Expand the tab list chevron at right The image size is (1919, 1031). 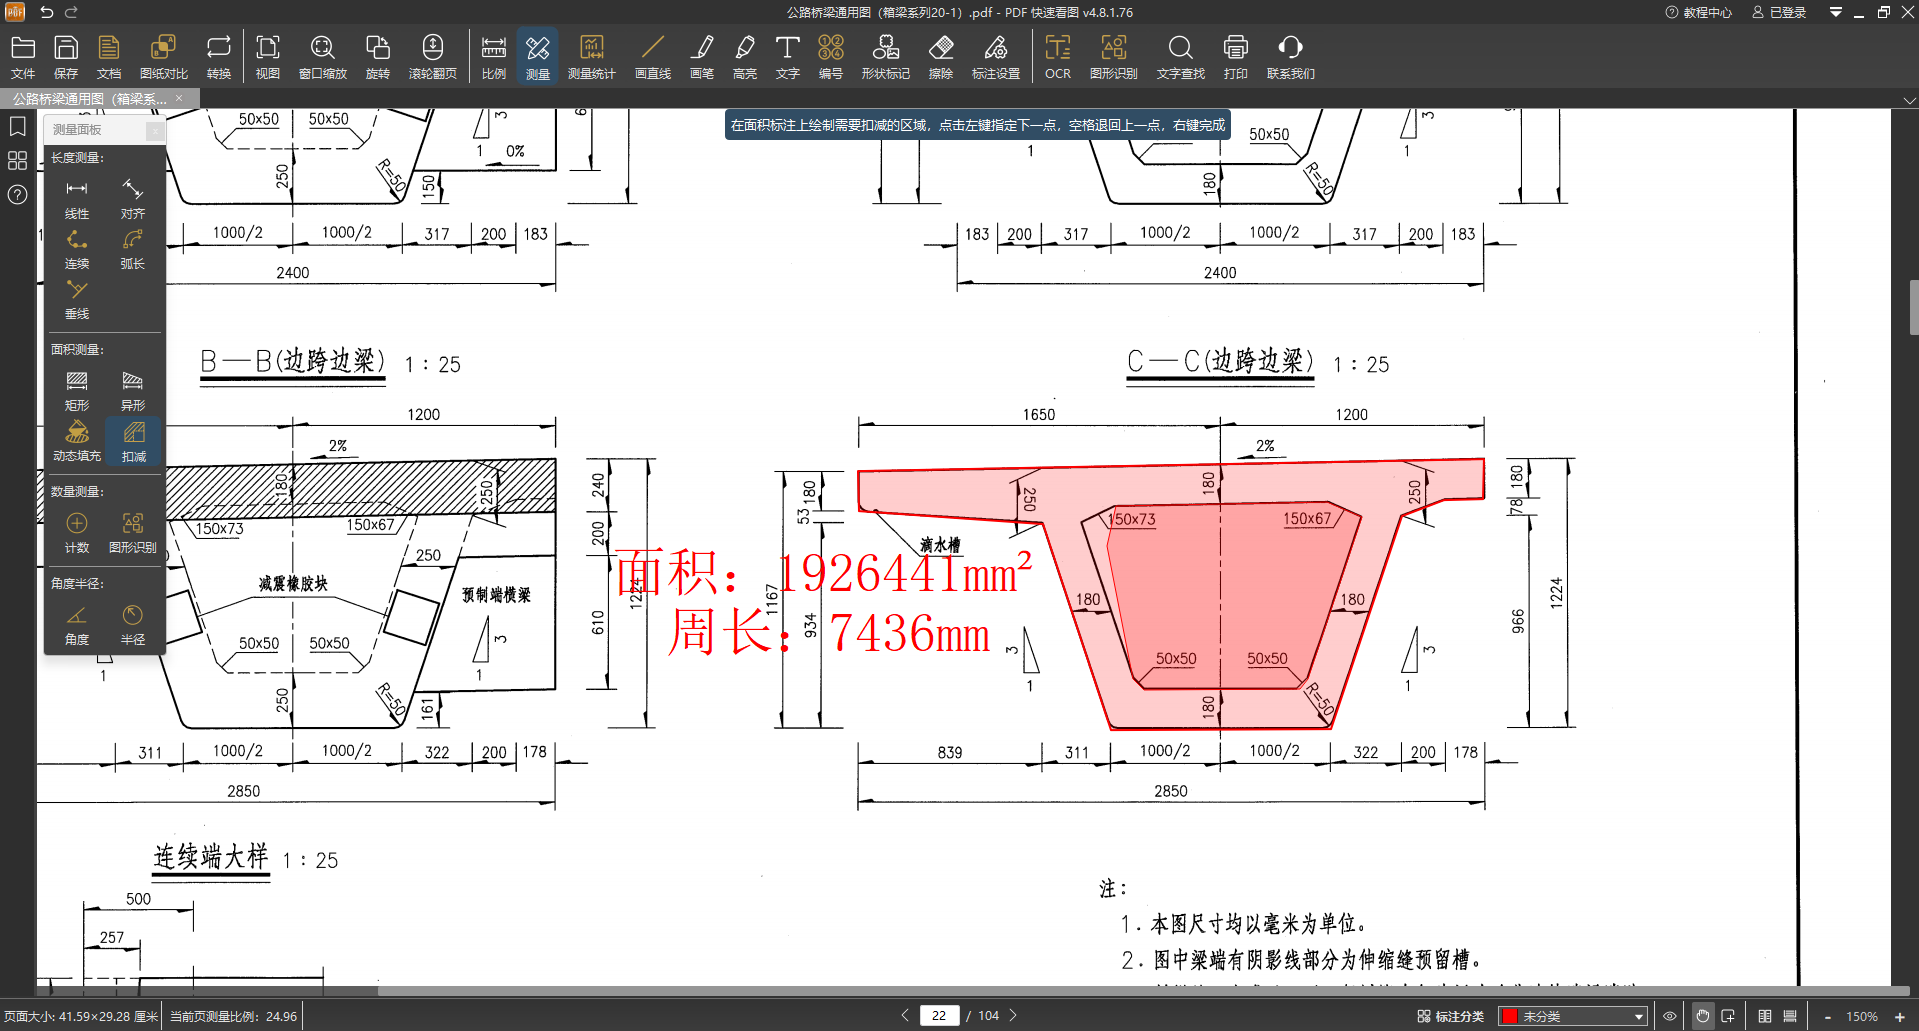pyautogui.click(x=1909, y=100)
